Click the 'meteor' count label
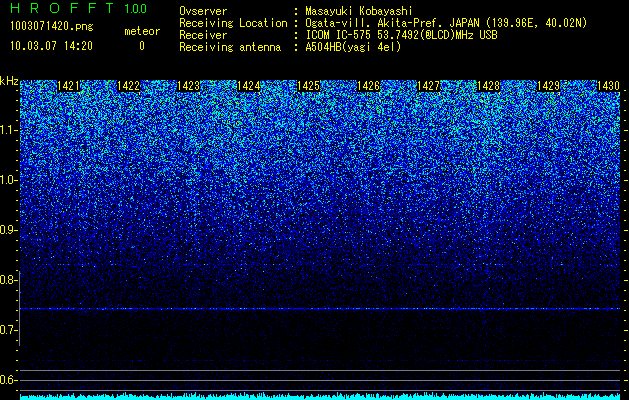The height and width of the screenshot is (400, 629). point(142,31)
